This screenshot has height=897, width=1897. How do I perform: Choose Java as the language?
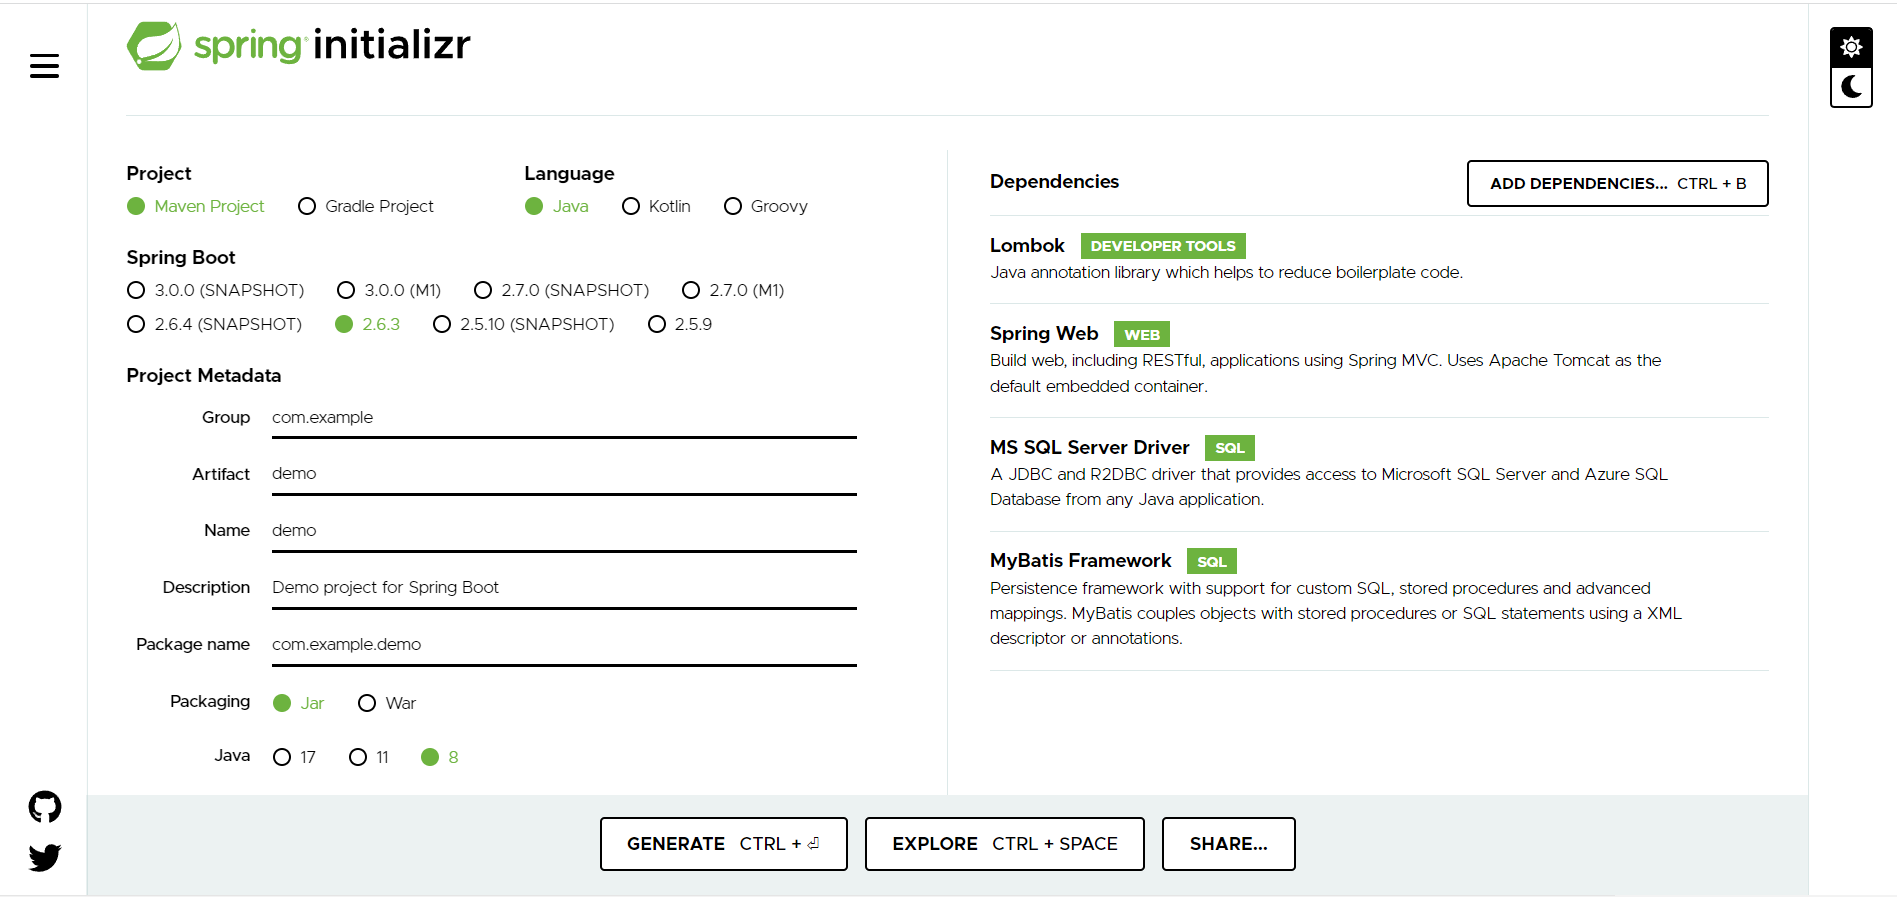point(557,206)
